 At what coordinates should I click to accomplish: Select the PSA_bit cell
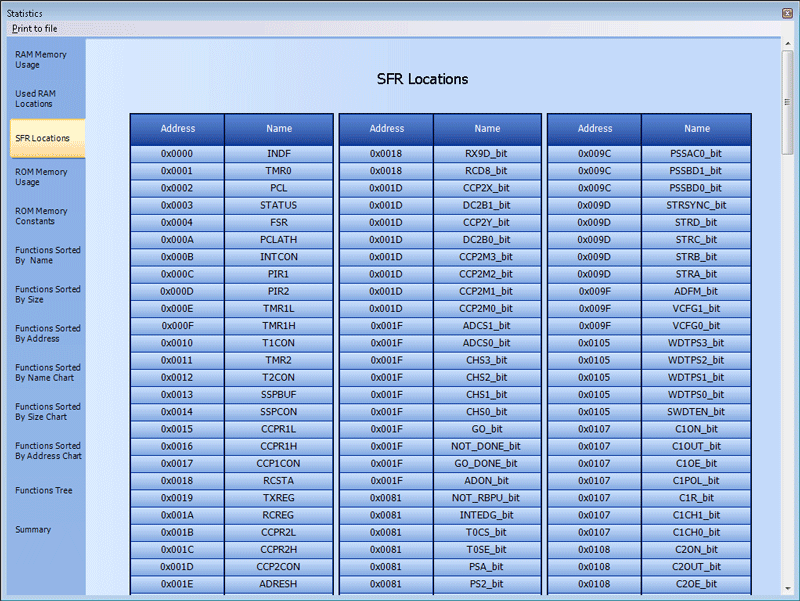point(487,567)
